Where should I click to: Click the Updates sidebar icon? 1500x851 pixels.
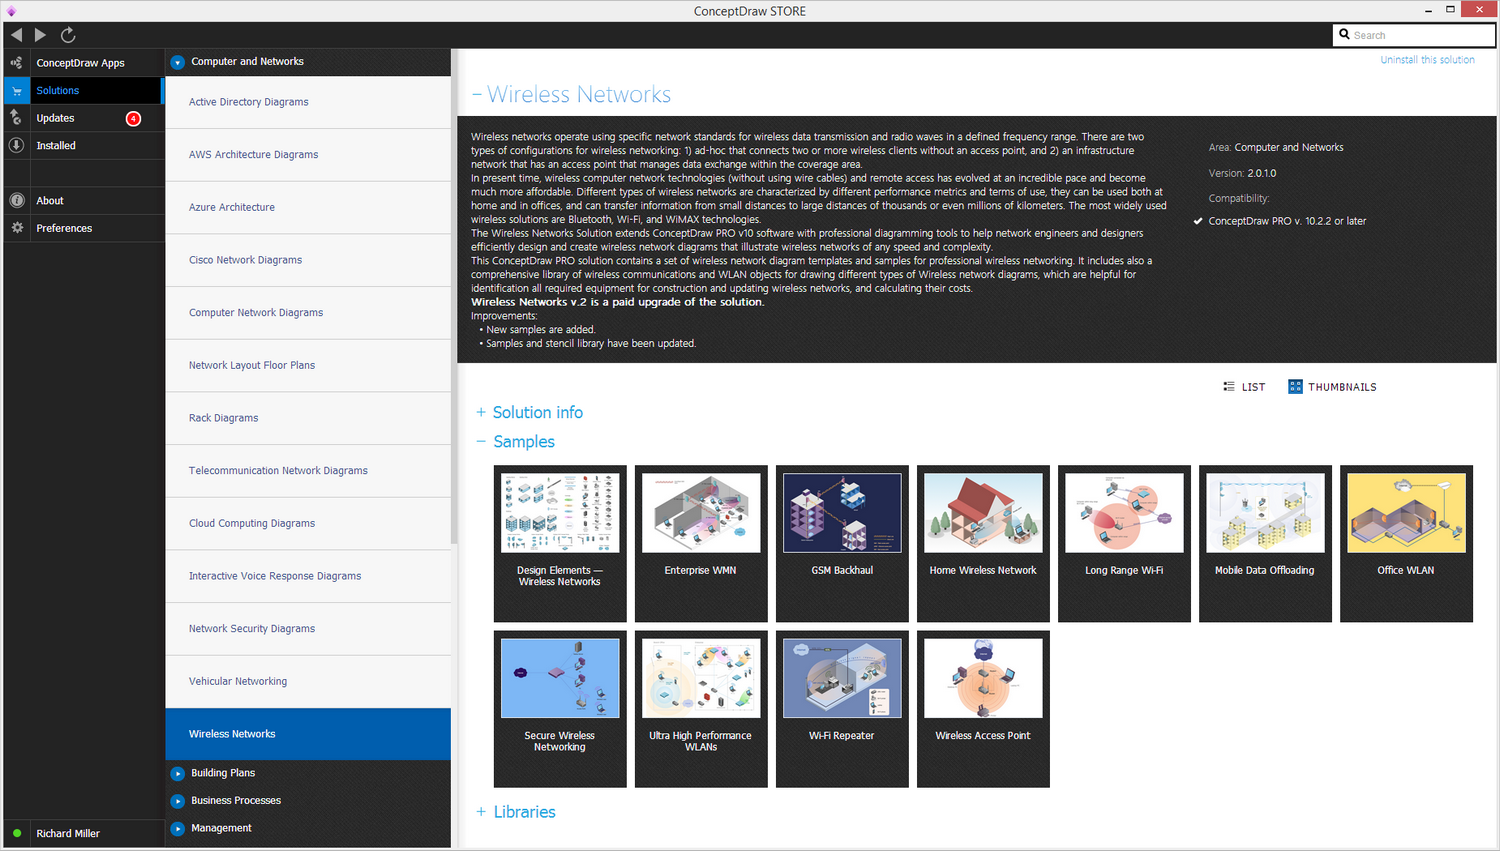[x=17, y=118]
